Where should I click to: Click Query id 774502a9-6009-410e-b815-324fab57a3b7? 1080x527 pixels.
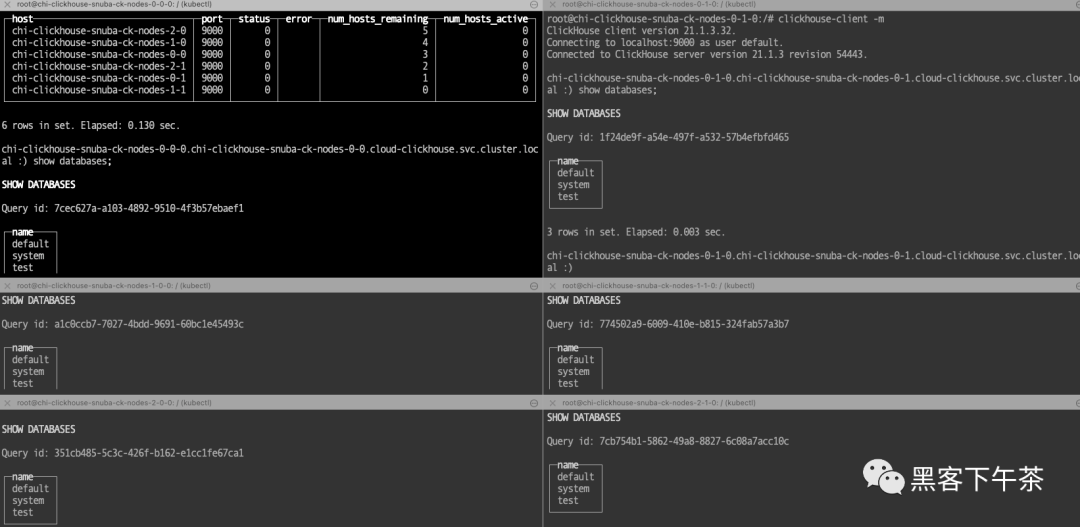click(x=668, y=324)
